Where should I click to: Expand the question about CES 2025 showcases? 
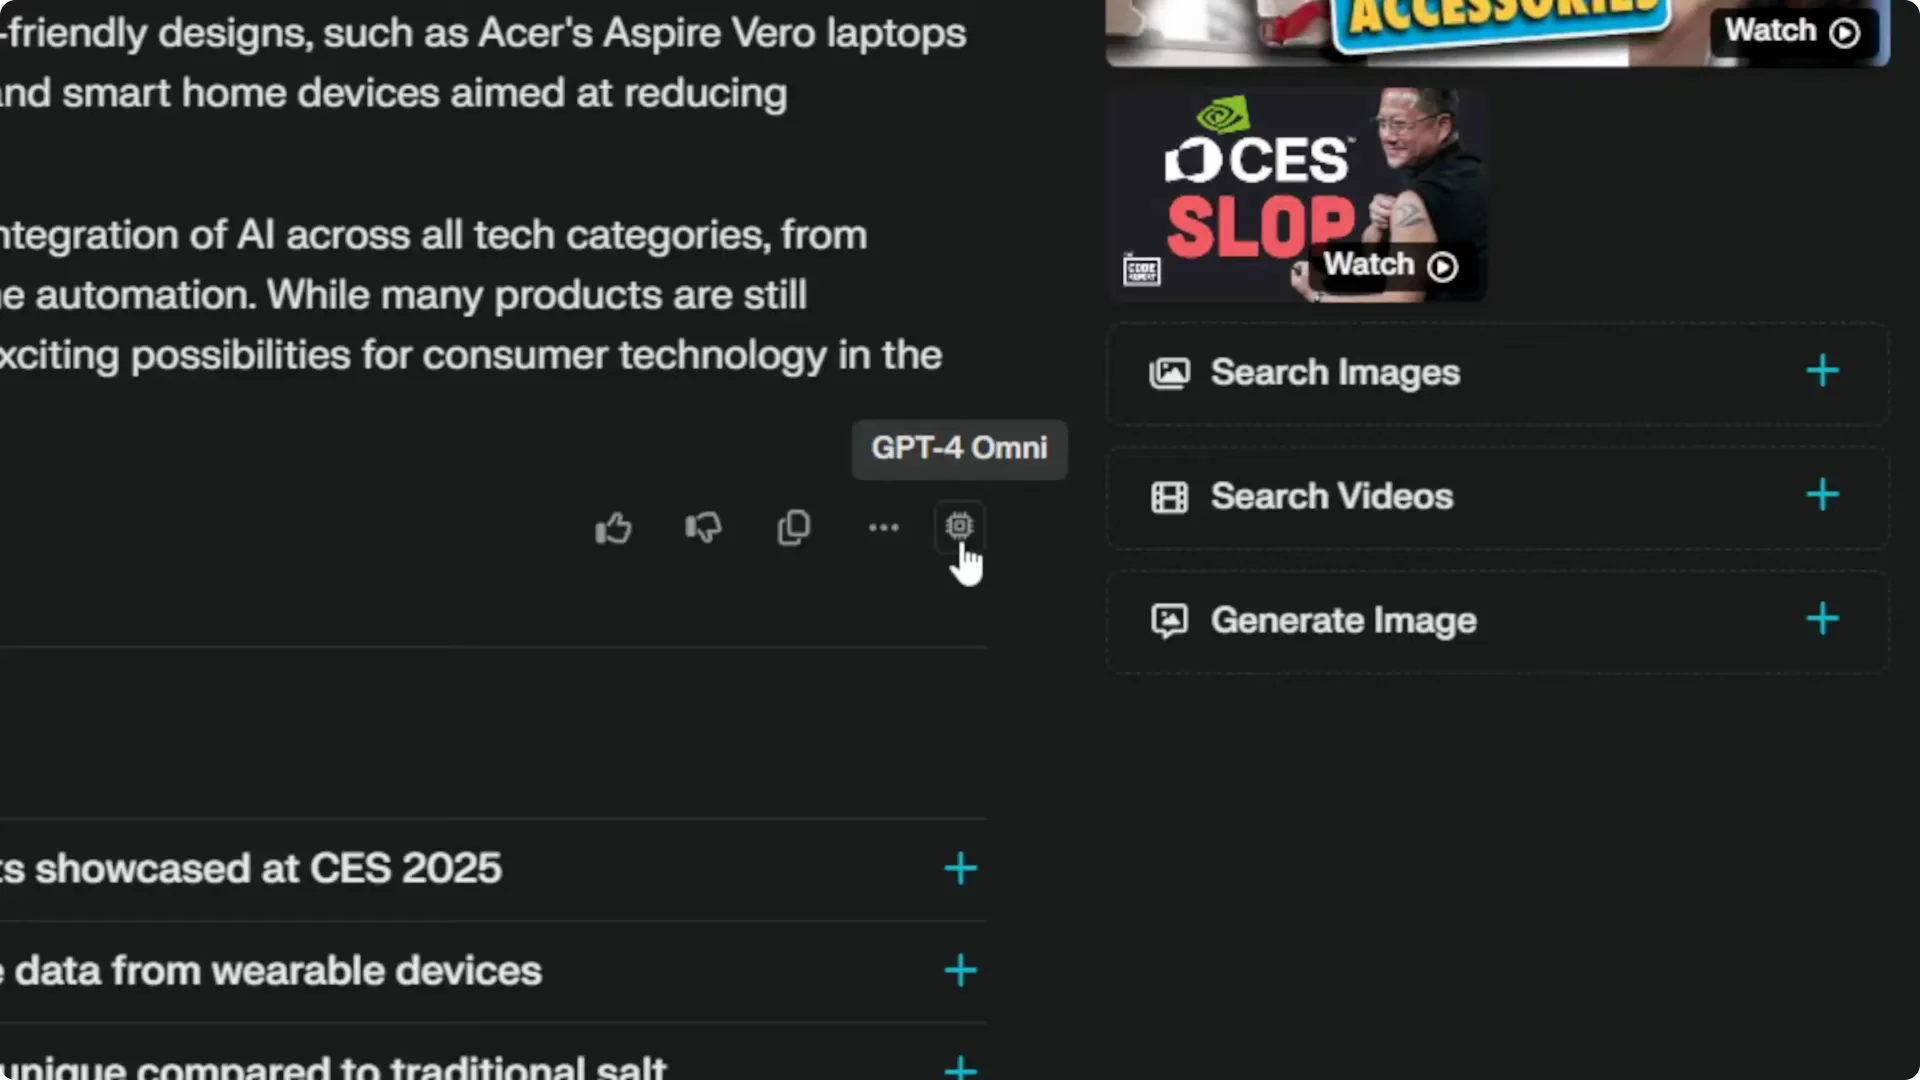(959, 868)
